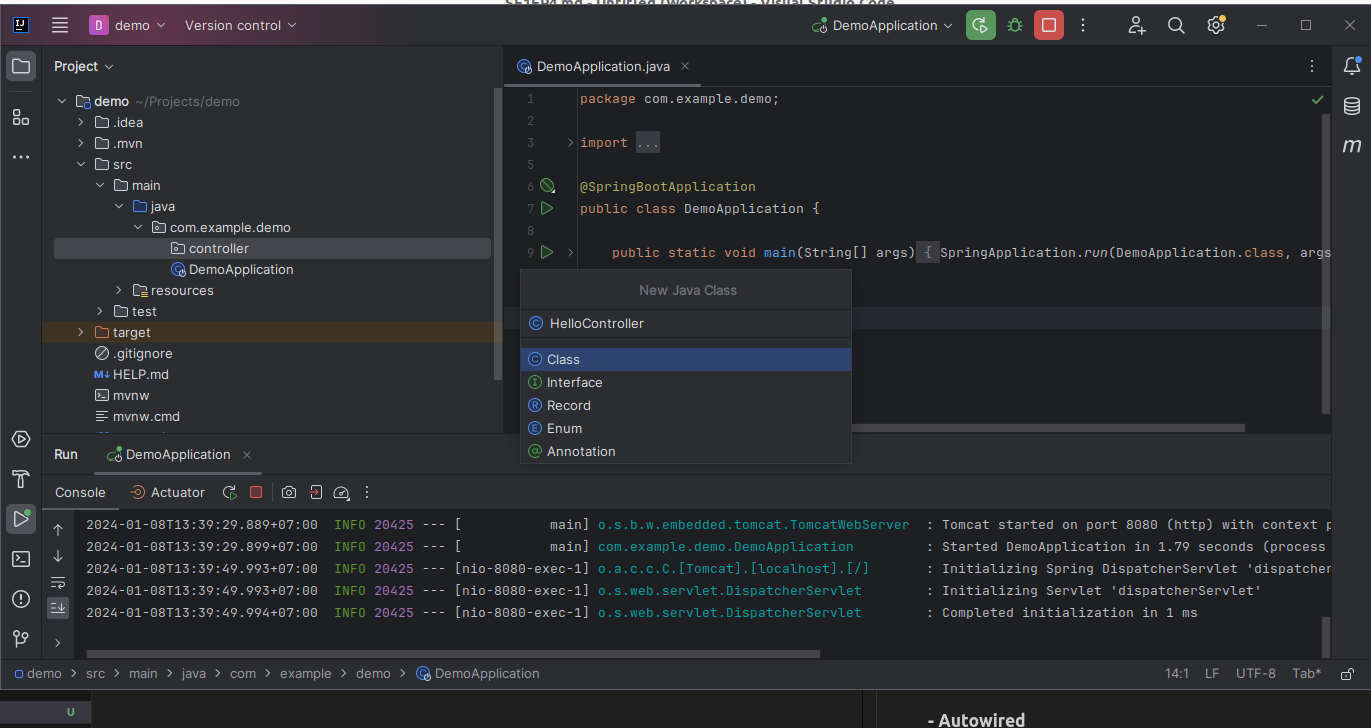Open the Version control dropdown
The height and width of the screenshot is (728, 1371).
[241, 25]
